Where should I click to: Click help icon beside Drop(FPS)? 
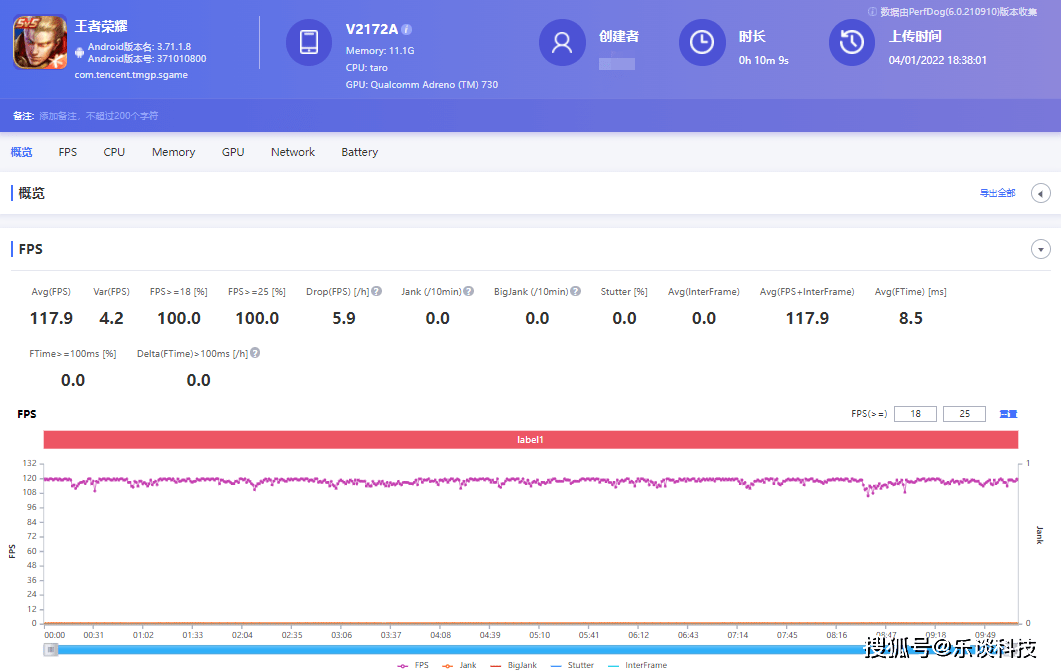pos(377,292)
